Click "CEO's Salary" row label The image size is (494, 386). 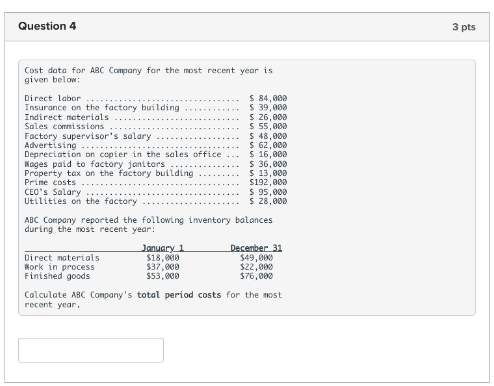[x=53, y=192]
